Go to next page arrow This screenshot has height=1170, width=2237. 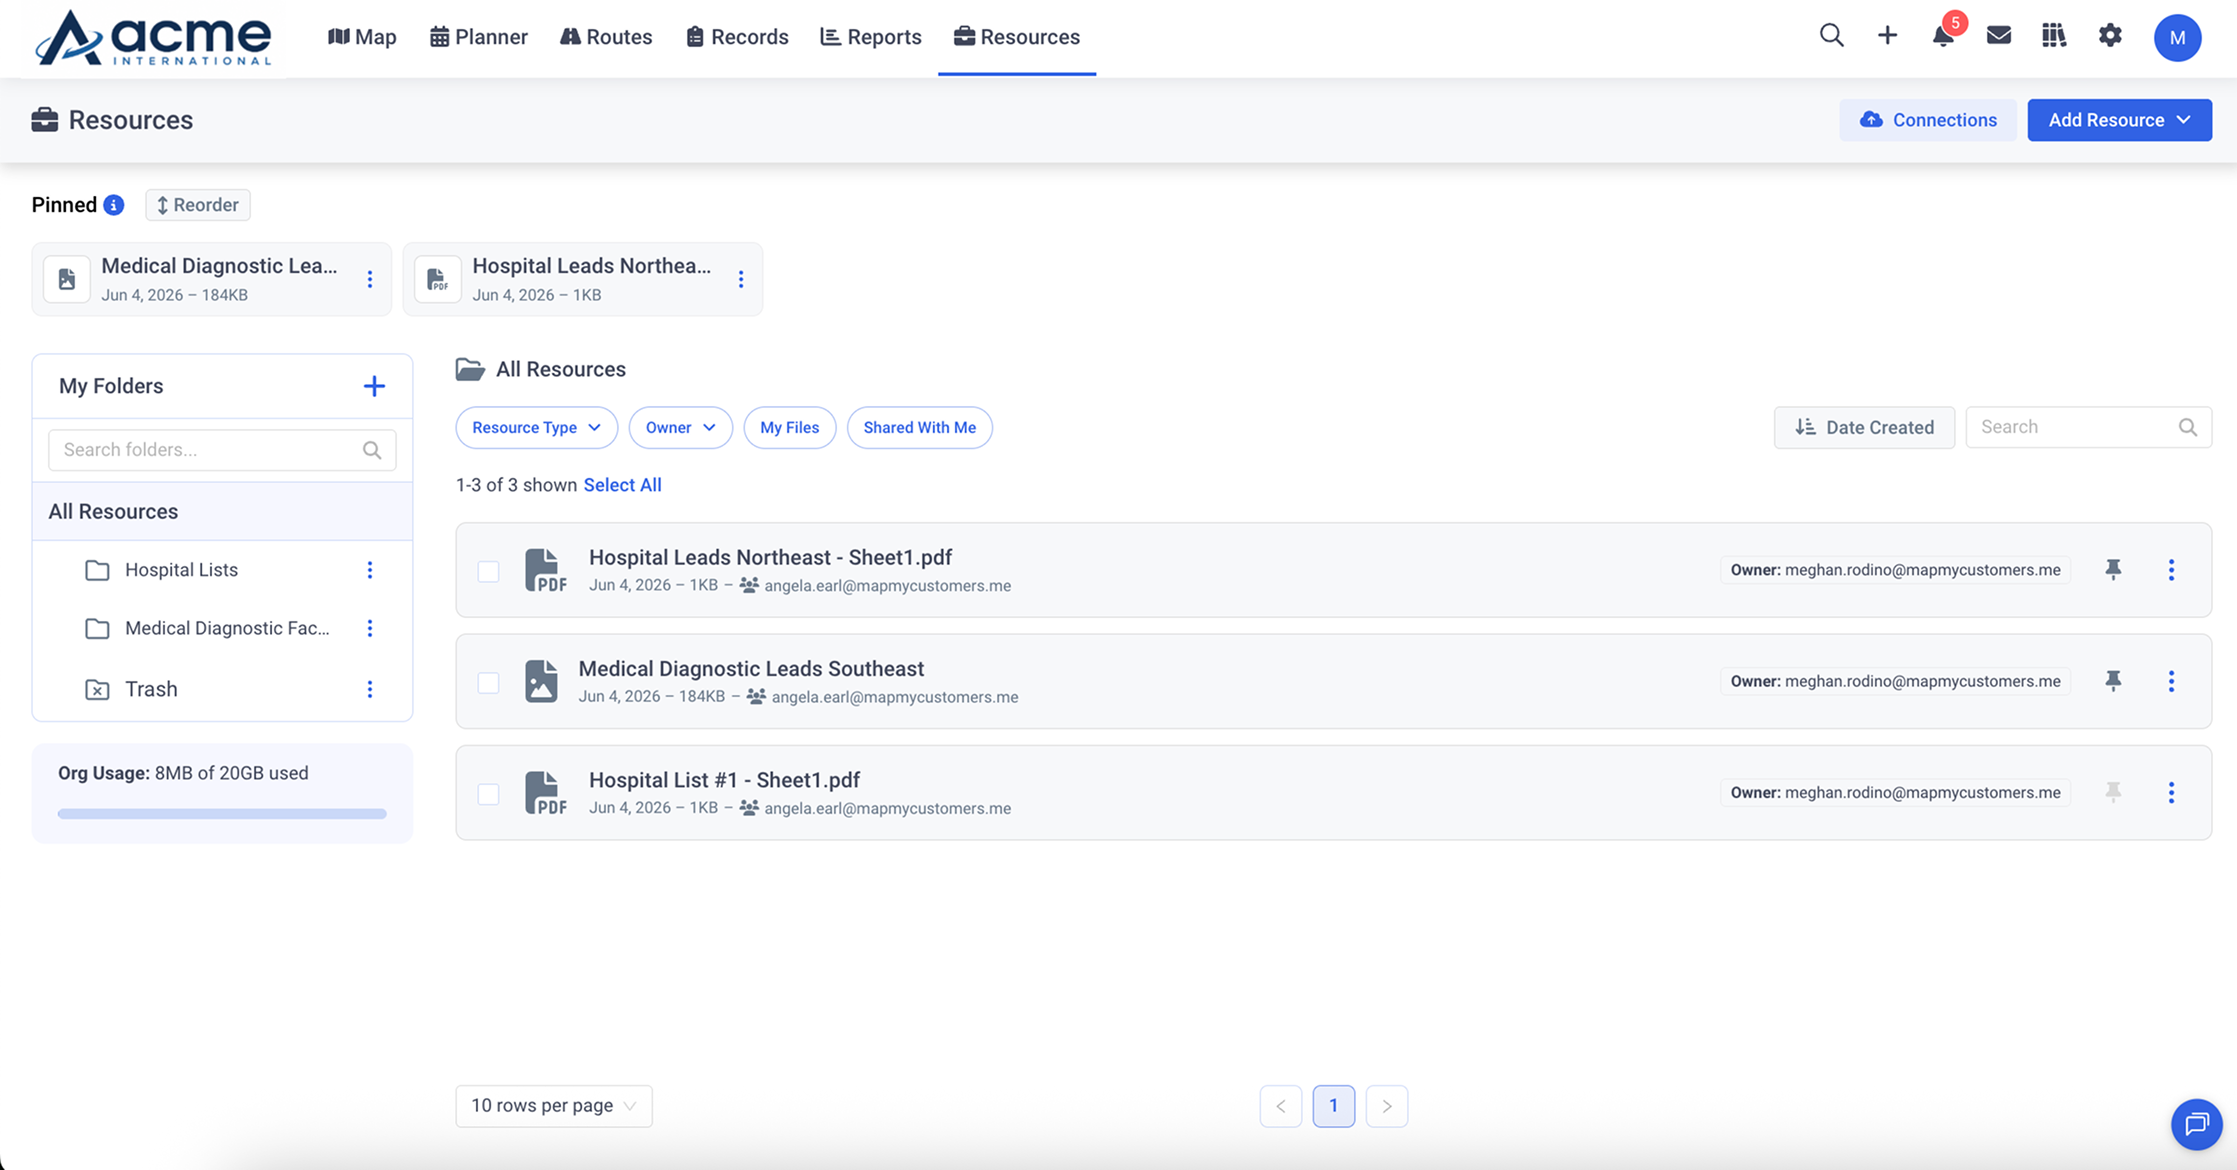coord(1387,1106)
